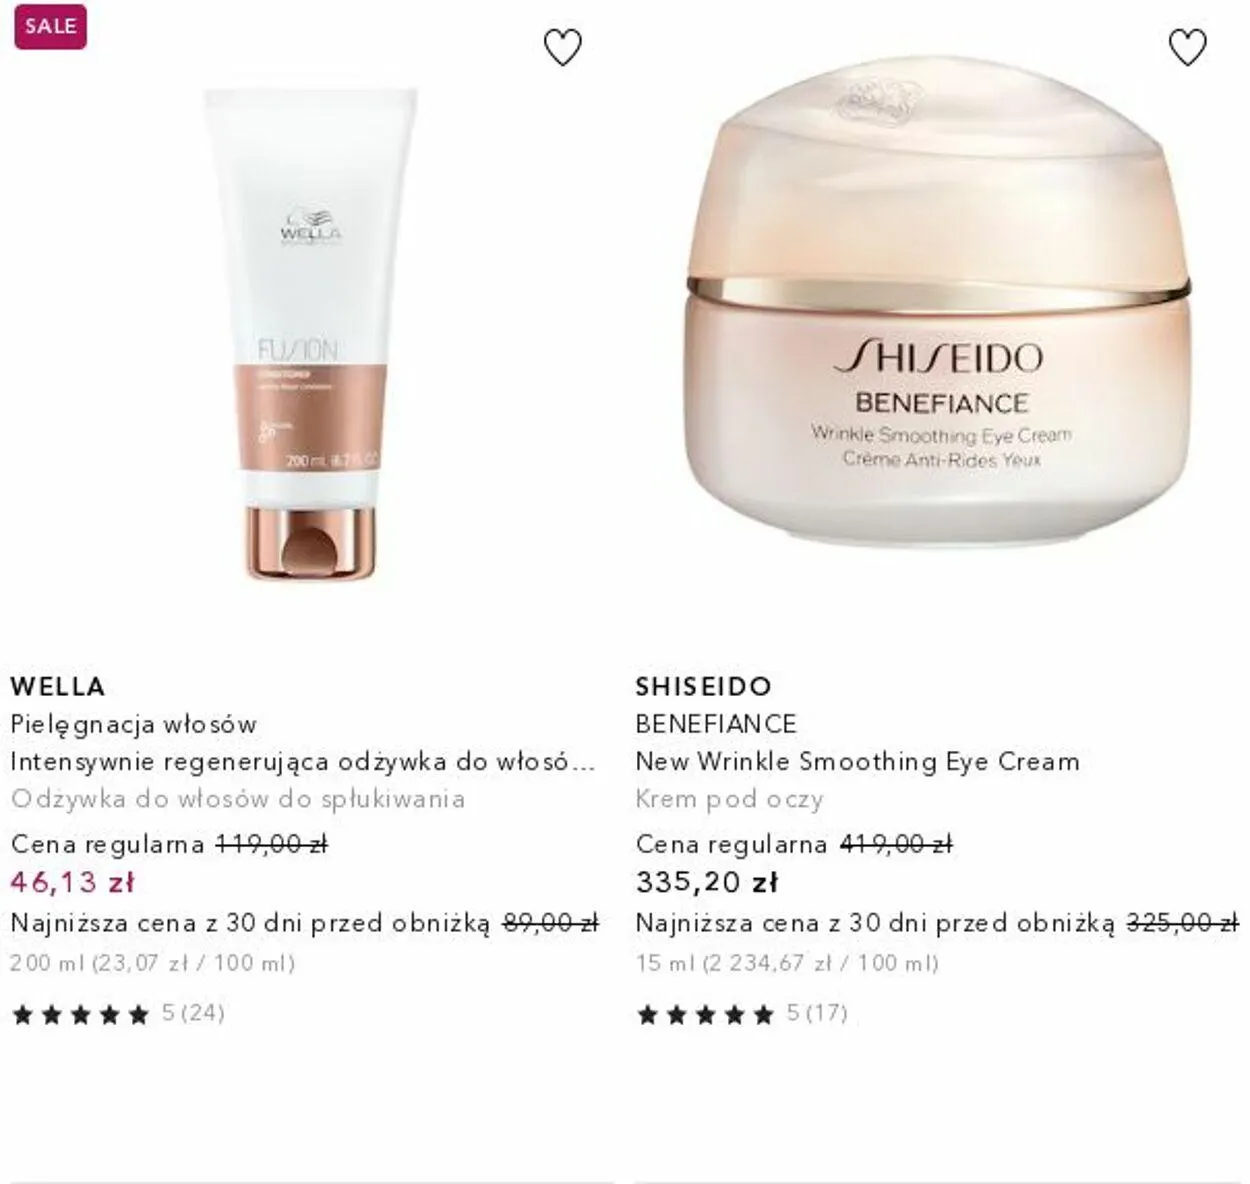Open Wella review count 5 (24)
The image size is (1250, 1184).
pyautogui.click(x=193, y=1013)
